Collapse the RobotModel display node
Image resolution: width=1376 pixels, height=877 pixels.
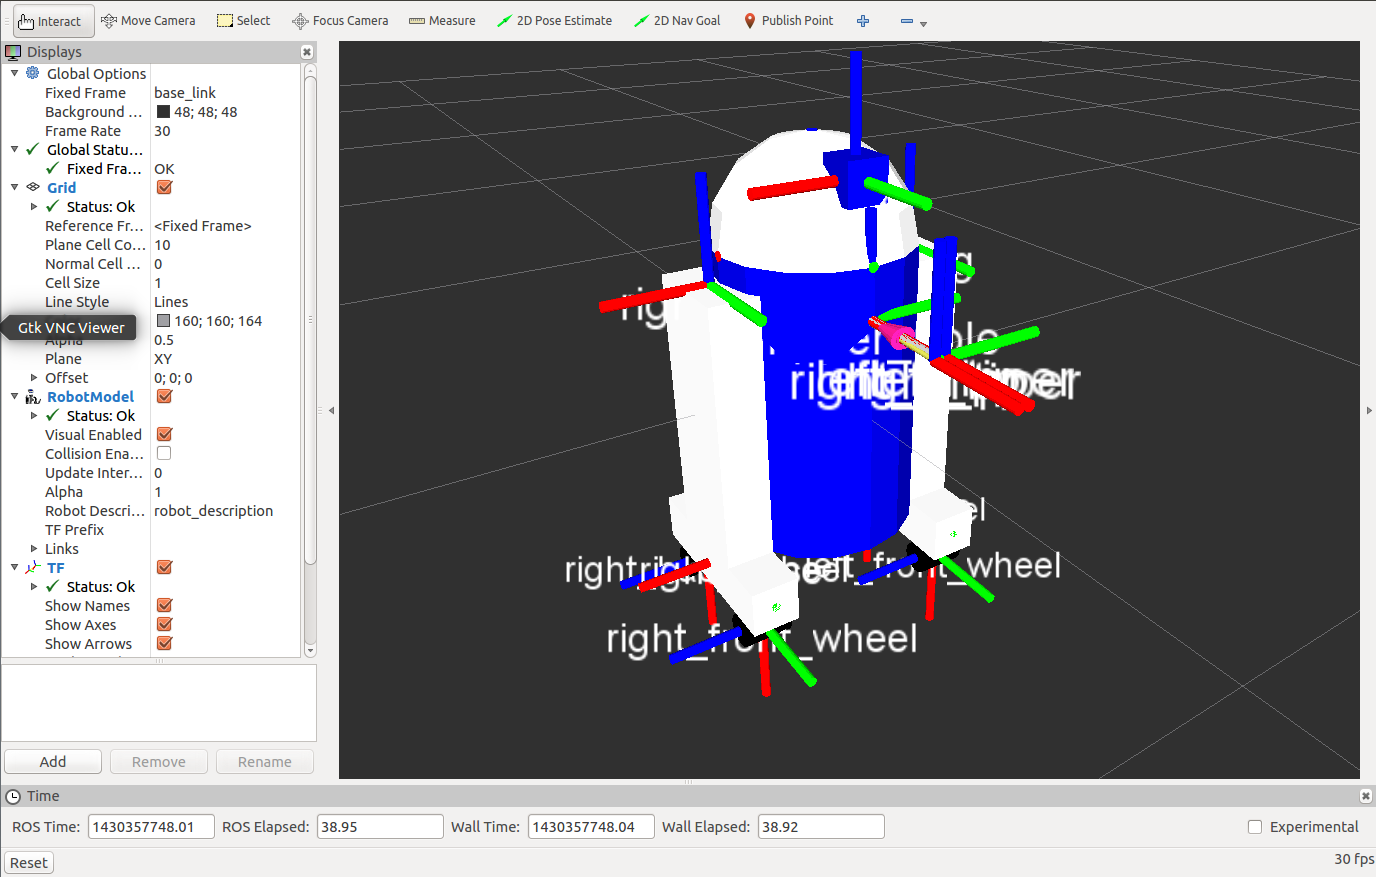click(x=14, y=397)
